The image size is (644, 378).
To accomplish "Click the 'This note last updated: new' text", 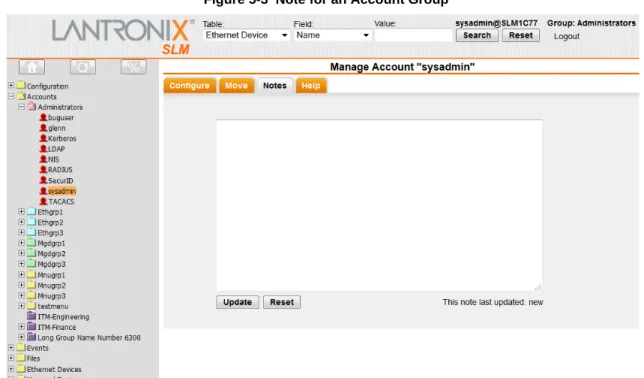I will pyautogui.click(x=493, y=302).
